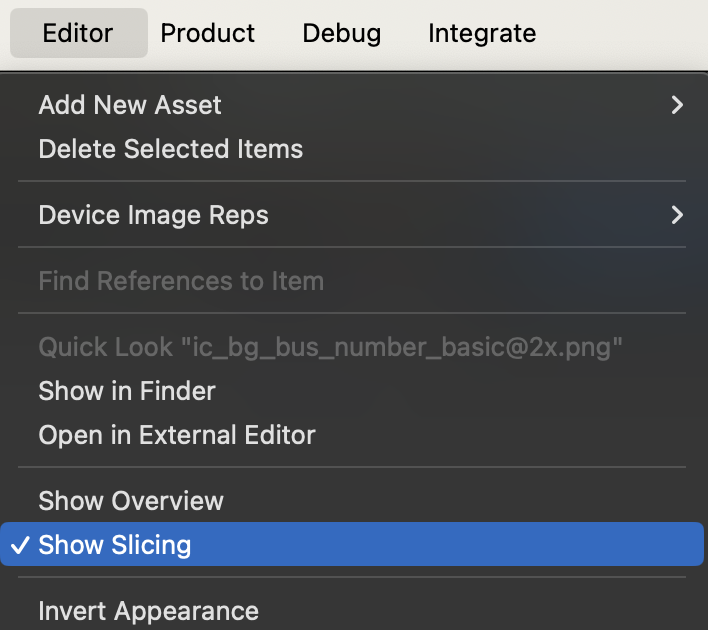Choose Add New Asset from the menu

130,105
